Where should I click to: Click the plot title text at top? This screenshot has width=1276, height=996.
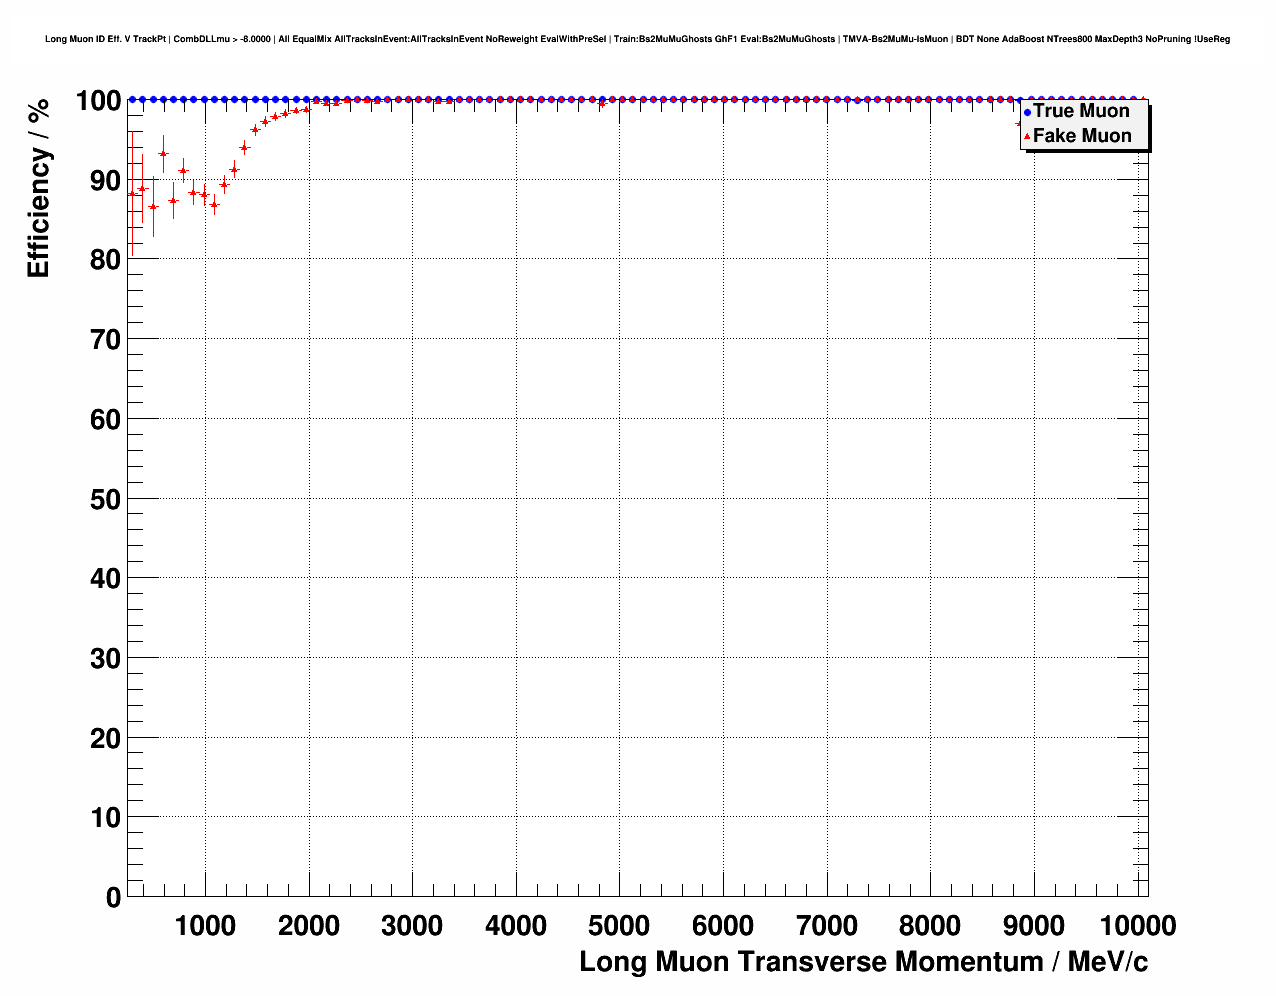point(637,39)
